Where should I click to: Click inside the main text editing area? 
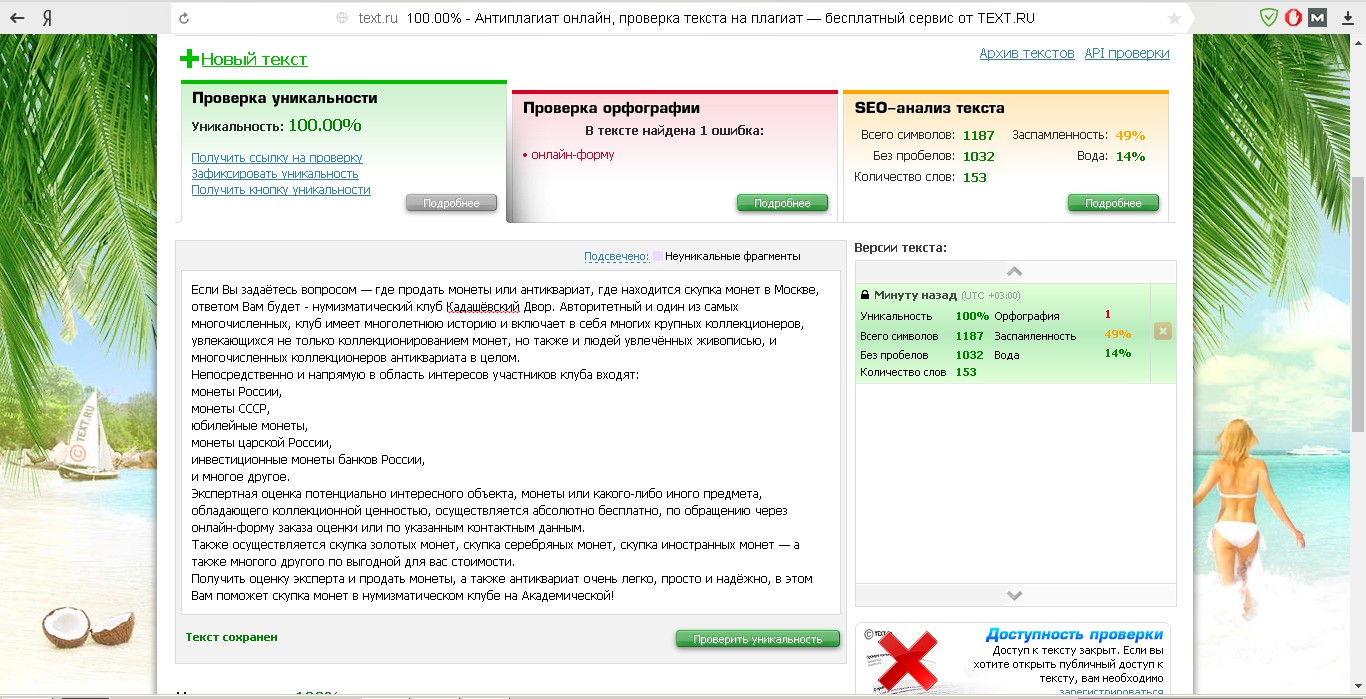[x=511, y=442]
